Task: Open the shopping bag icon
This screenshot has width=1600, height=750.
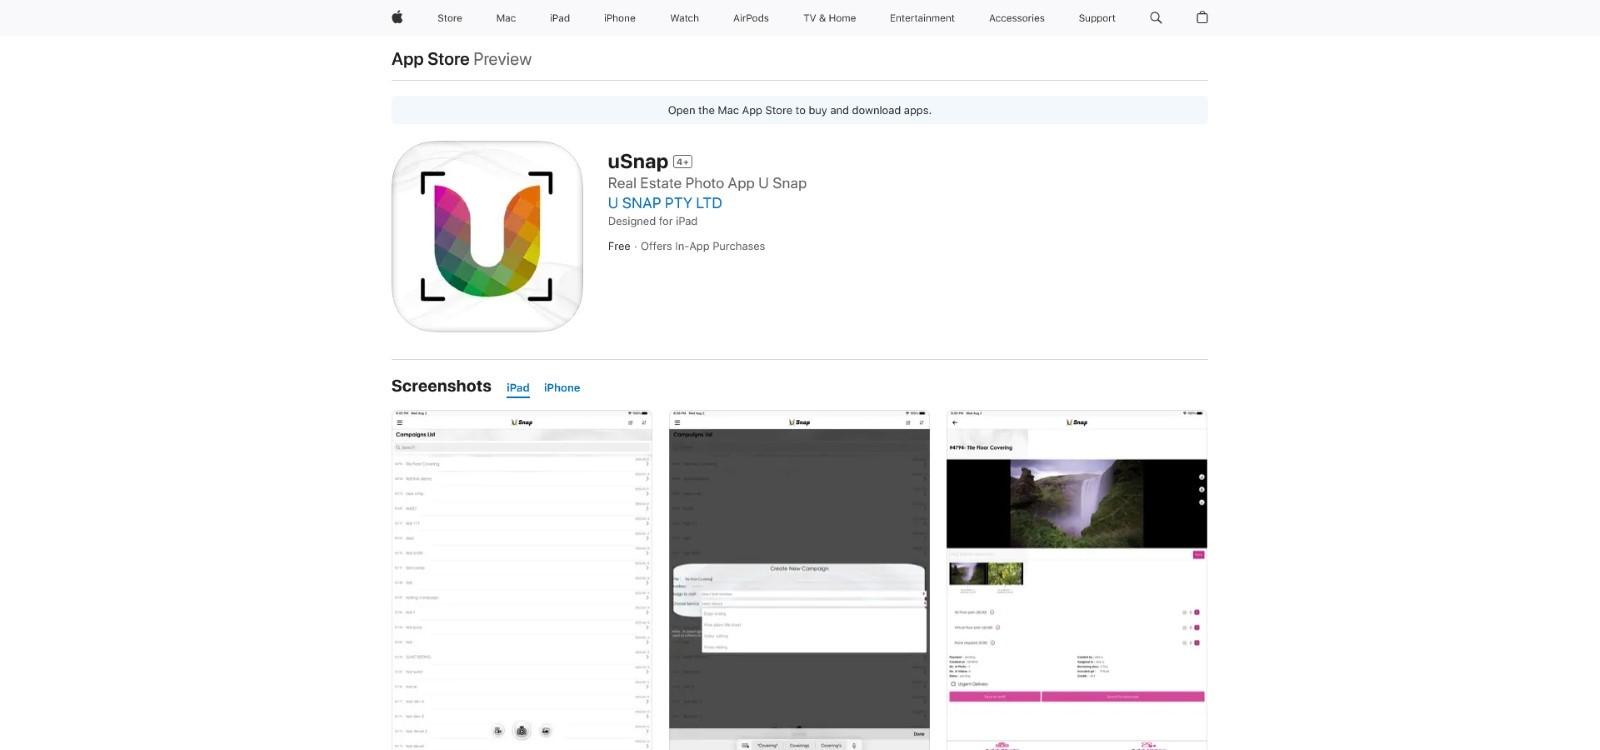Action: (1202, 18)
